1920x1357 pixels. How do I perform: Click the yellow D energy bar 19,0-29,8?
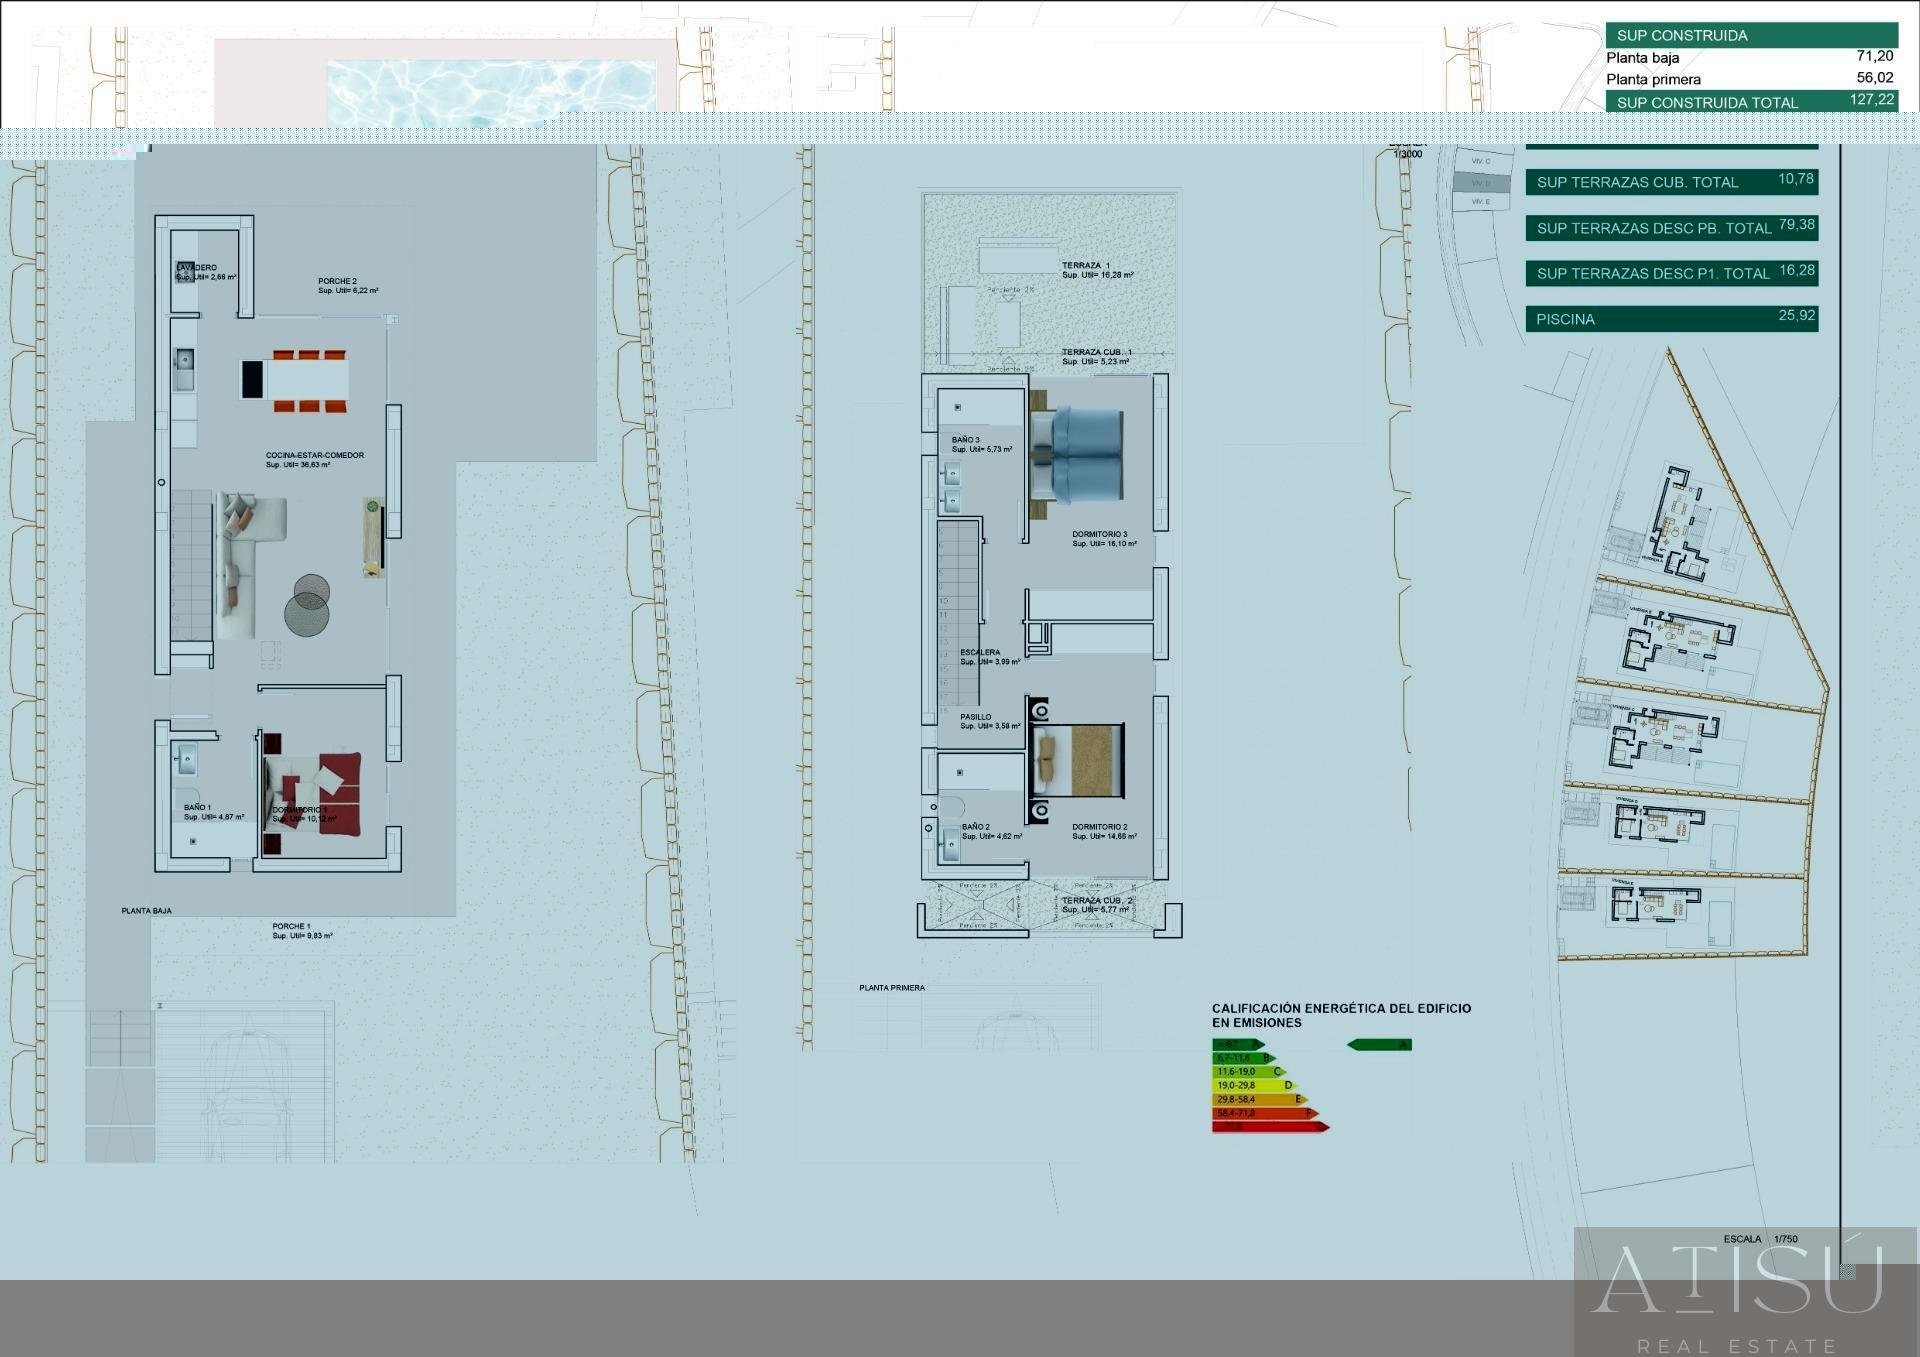pyautogui.click(x=1254, y=1085)
